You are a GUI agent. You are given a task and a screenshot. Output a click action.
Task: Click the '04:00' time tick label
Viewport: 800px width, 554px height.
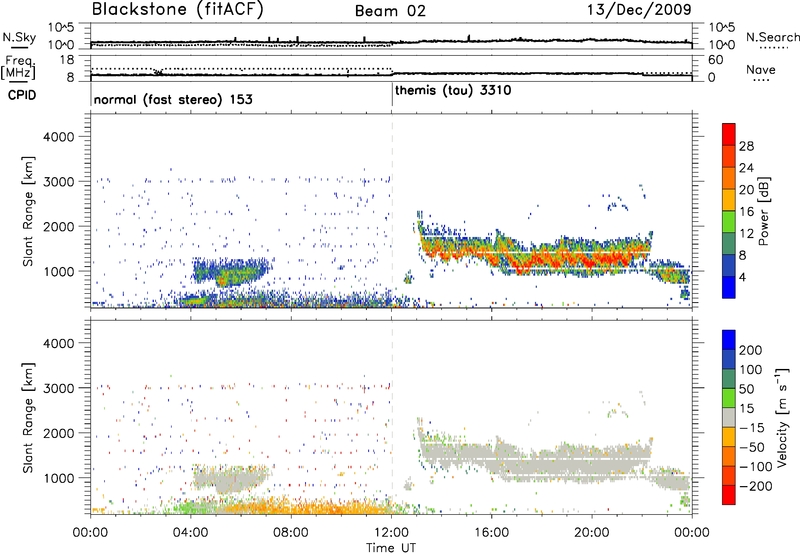point(190,533)
